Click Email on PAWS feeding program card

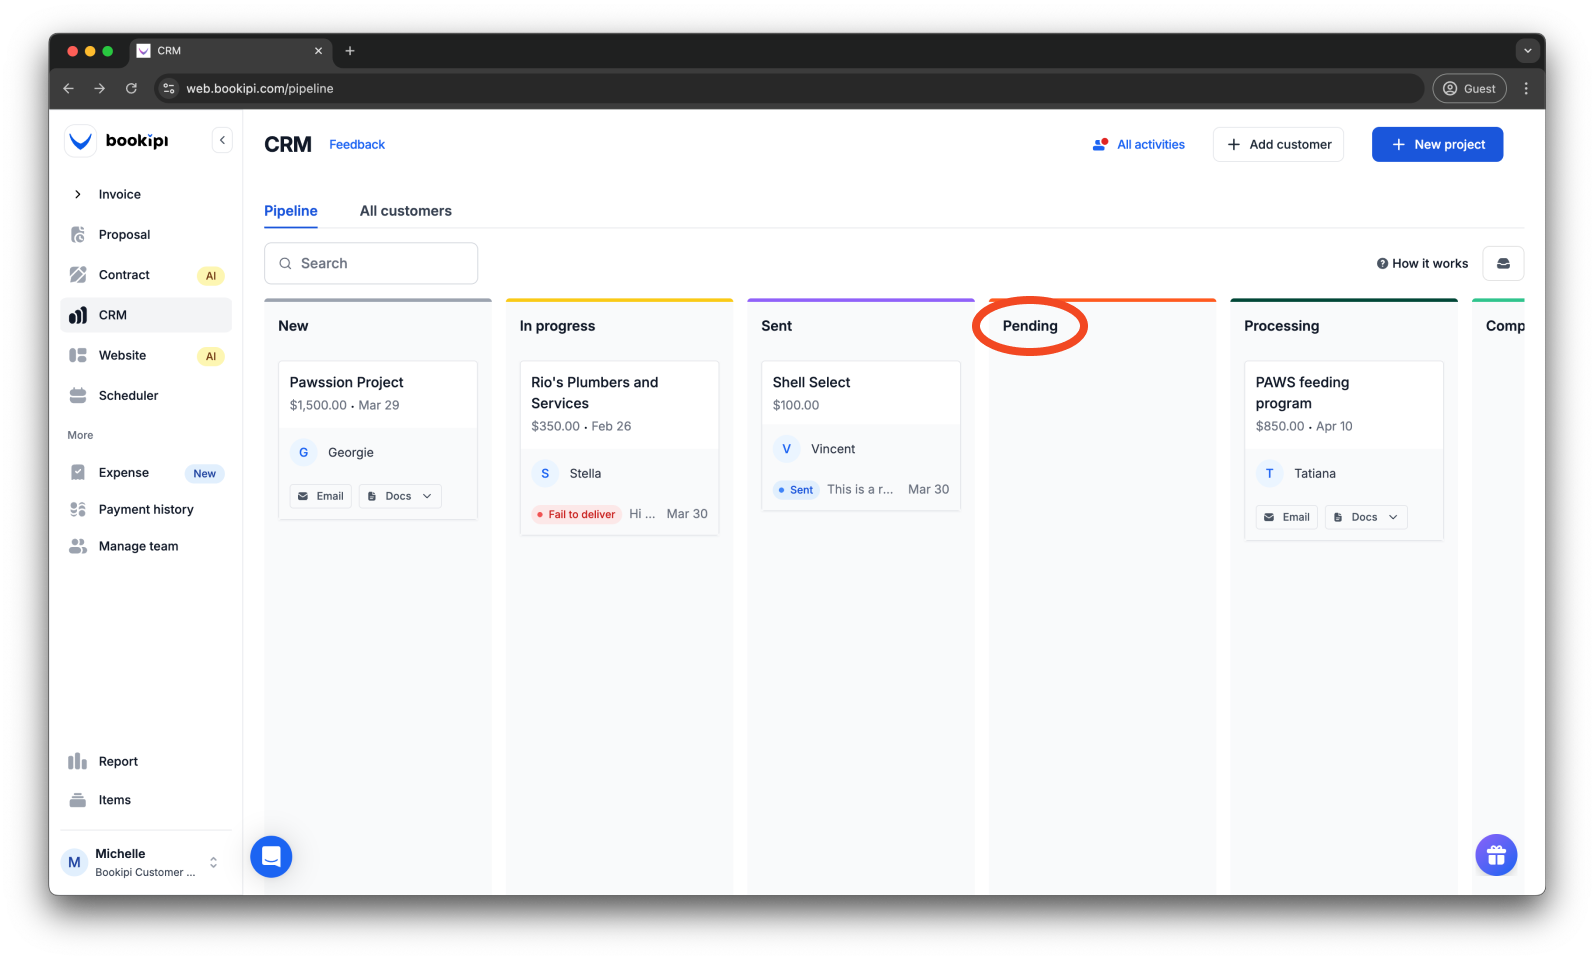point(1287,518)
